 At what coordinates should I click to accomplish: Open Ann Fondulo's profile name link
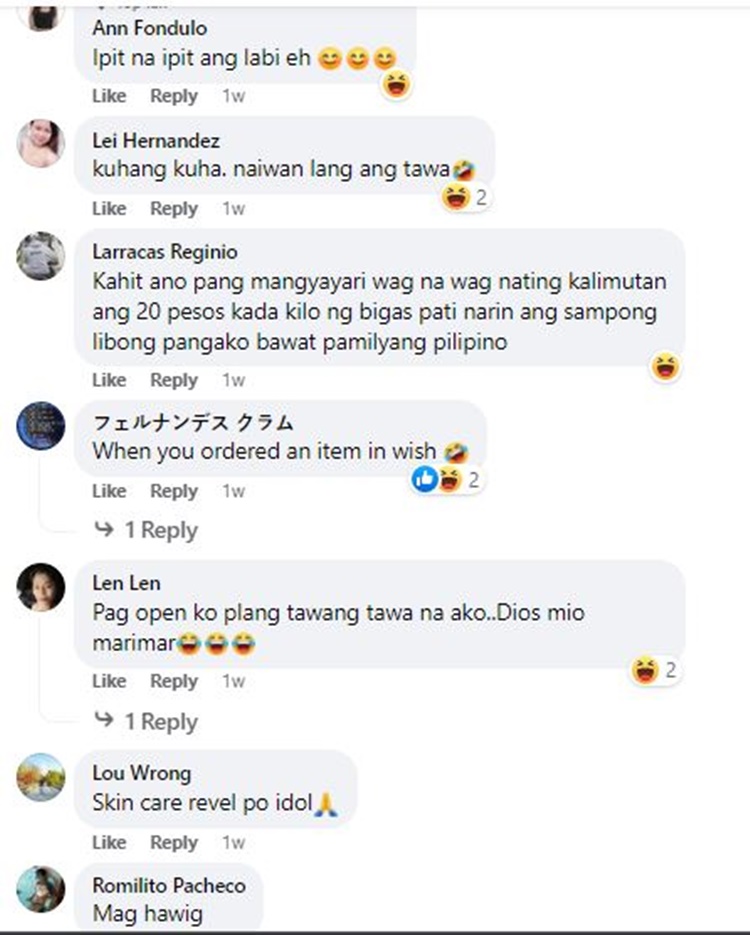coord(150,28)
